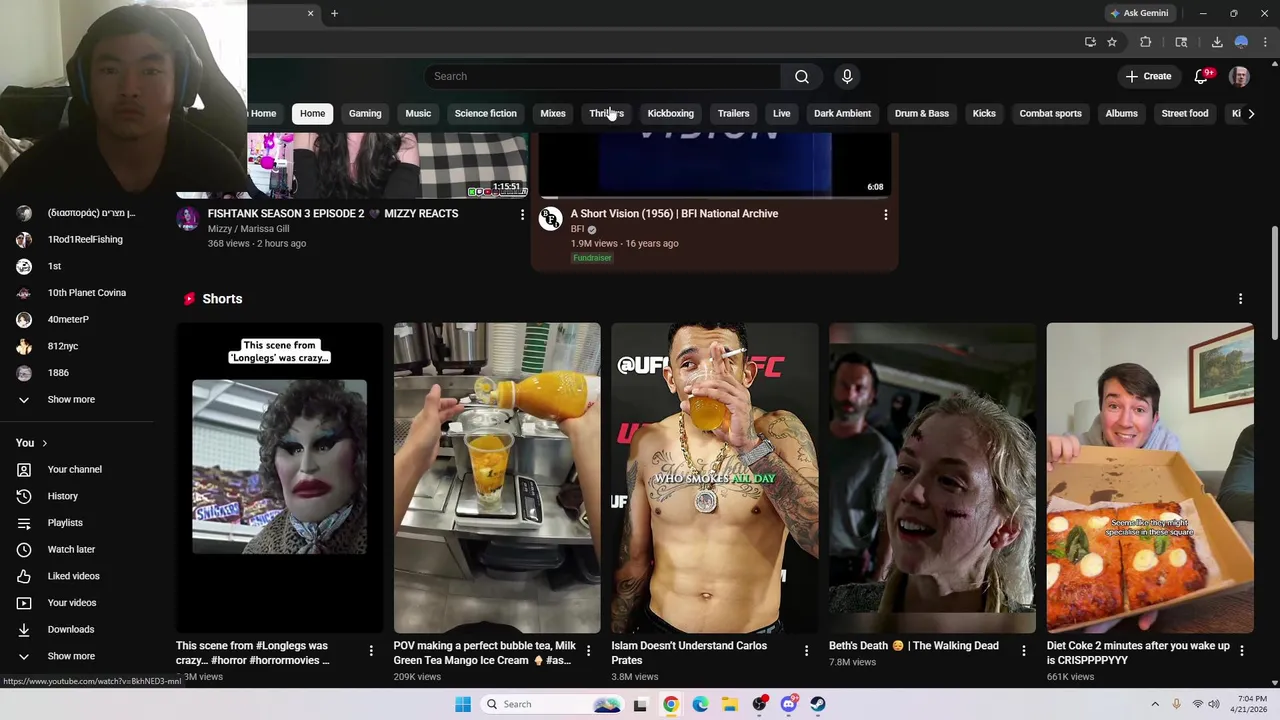Viewport: 1280px width, 720px height.
Task: Open the Shorts section options menu
Action: coord(1240,299)
